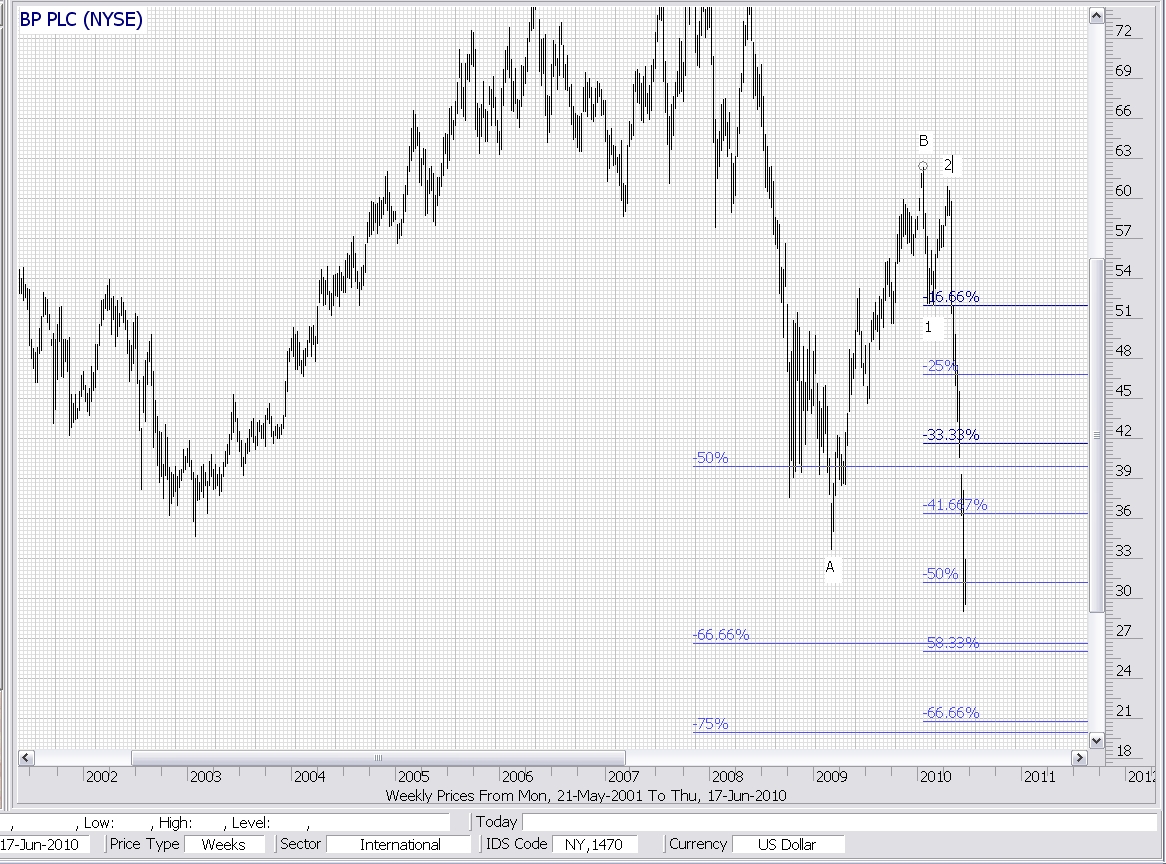Click the horizontal scrollbar thumb

378,758
